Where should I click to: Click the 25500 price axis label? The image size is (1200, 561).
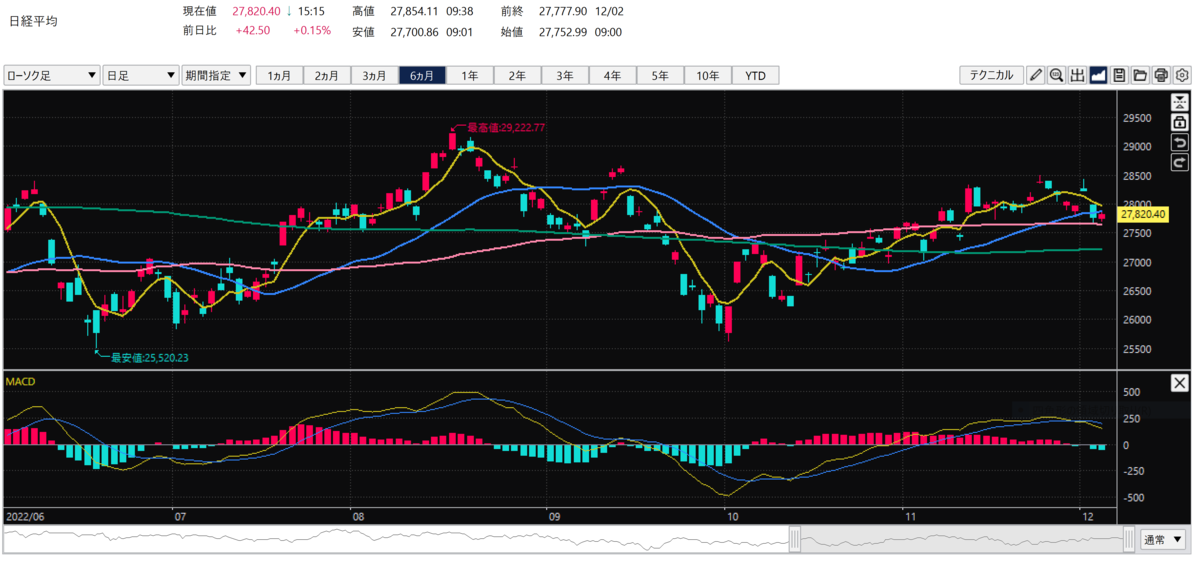pyautogui.click(x=1139, y=349)
